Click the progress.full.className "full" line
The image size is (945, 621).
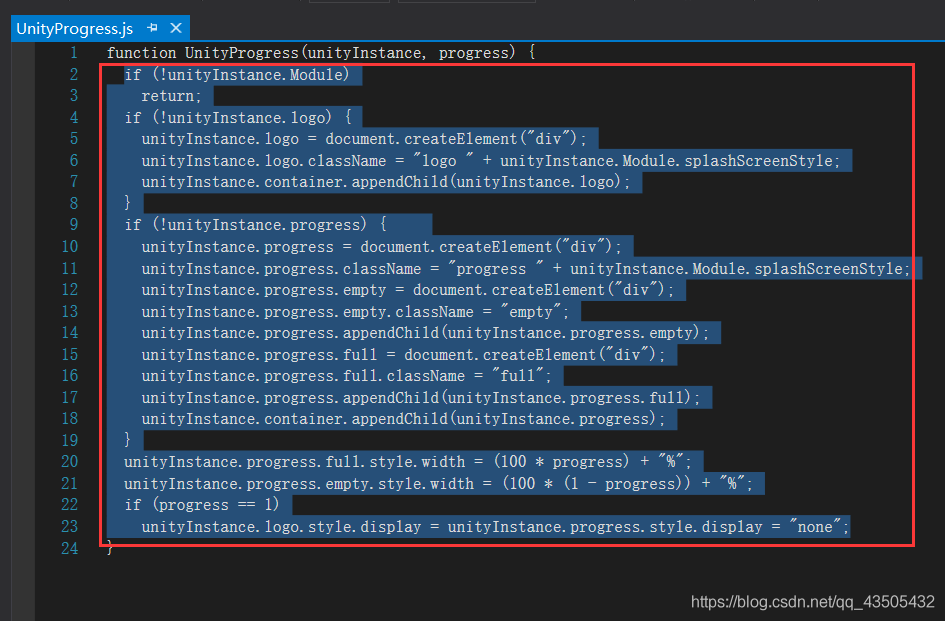pos(347,376)
